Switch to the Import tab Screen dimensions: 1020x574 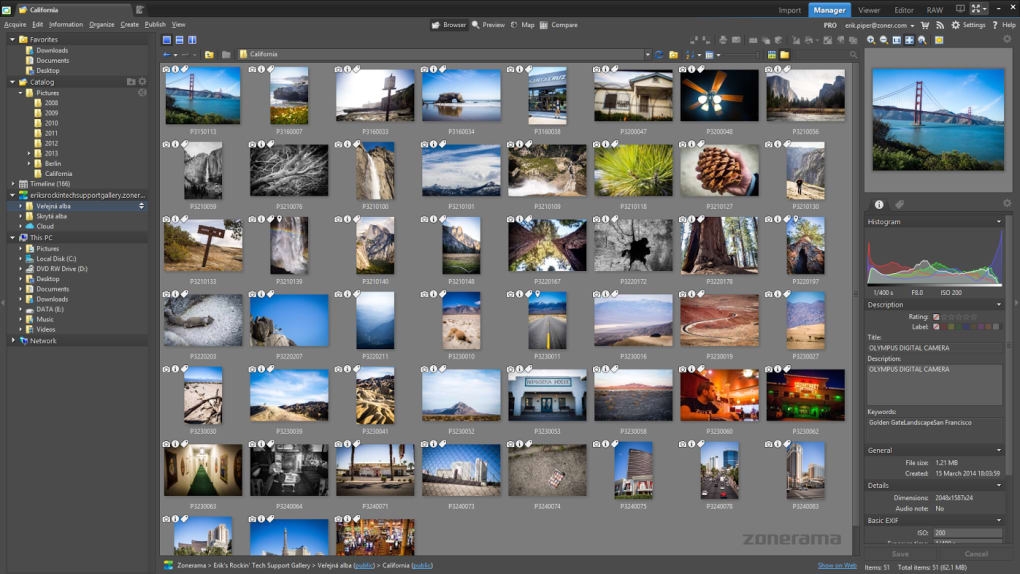(x=789, y=10)
